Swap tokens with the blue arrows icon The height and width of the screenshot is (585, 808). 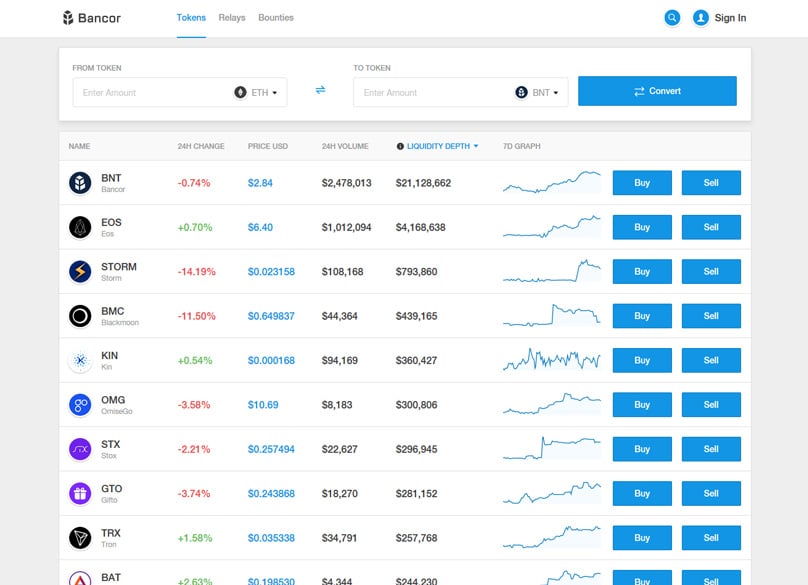pyautogui.click(x=321, y=90)
